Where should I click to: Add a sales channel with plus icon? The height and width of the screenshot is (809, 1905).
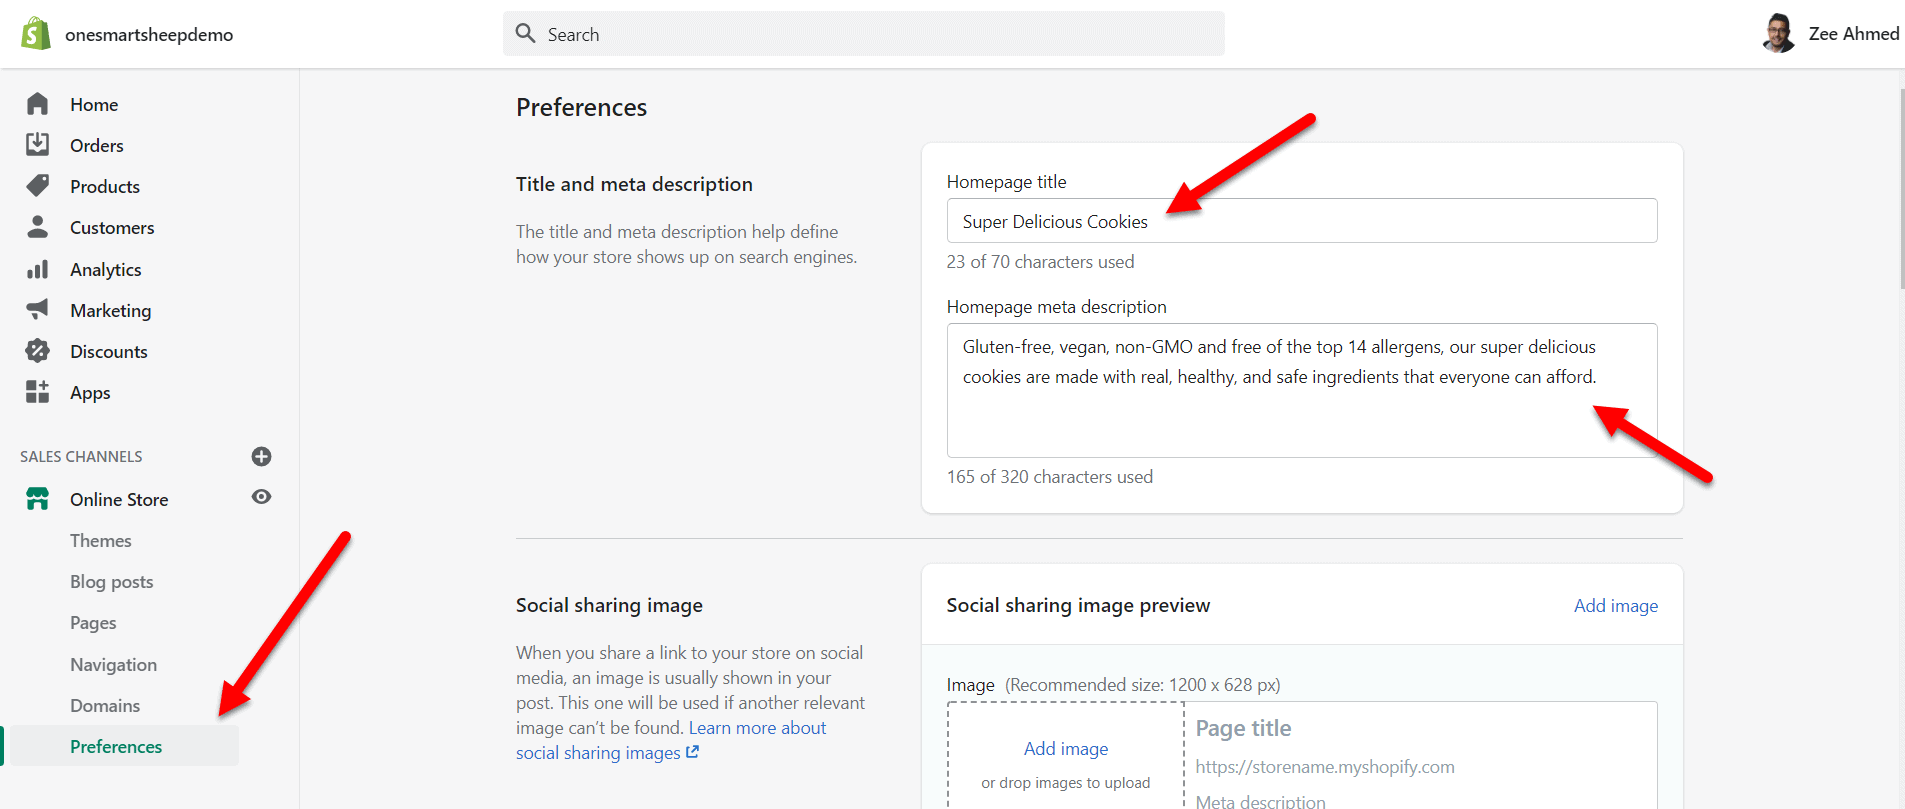261,457
